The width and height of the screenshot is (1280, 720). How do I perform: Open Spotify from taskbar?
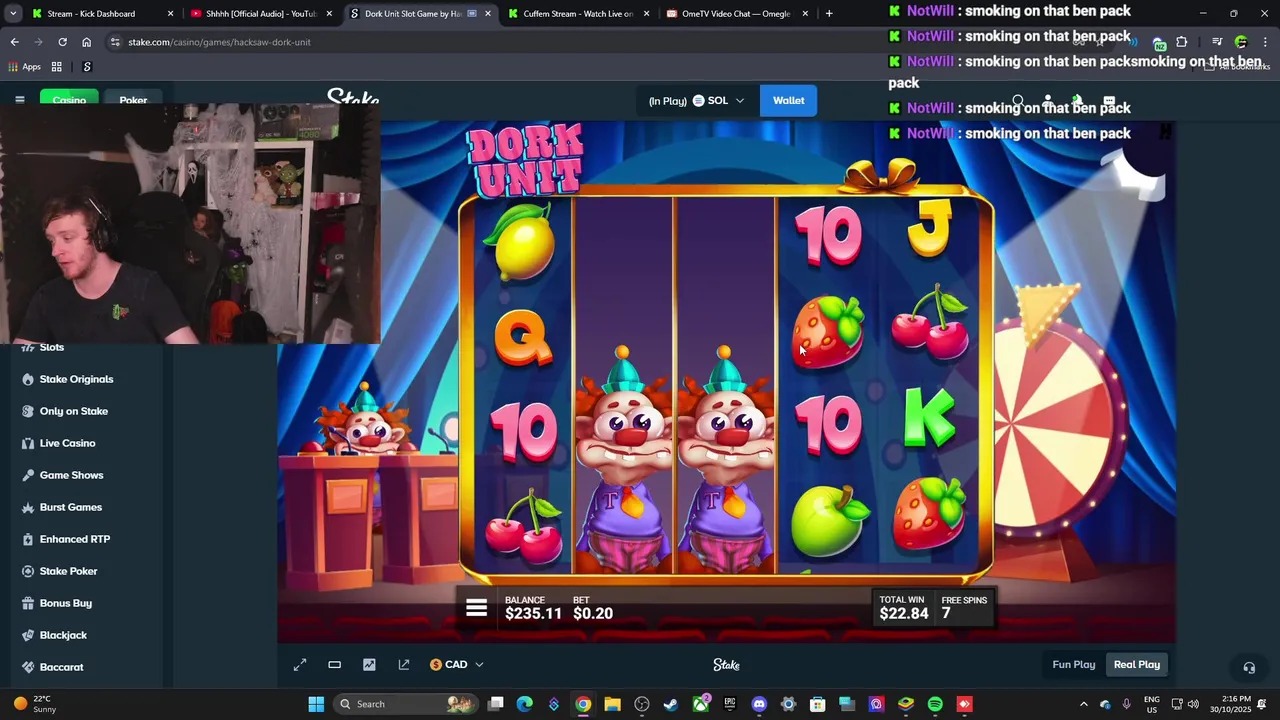(935, 704)
